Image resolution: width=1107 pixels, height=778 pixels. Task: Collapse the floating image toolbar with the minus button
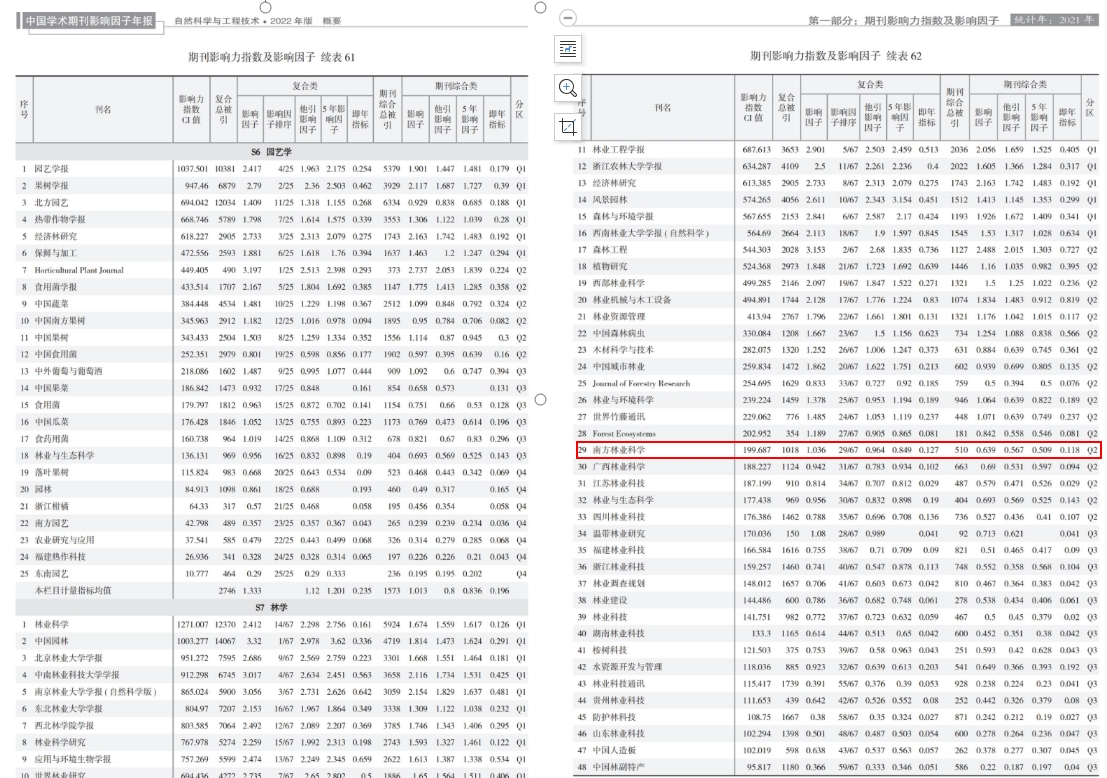pos(568,18)
